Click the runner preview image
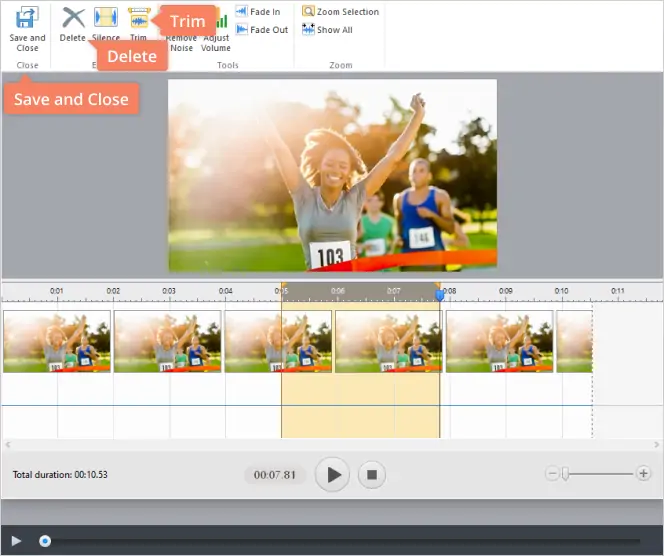This screenshot has width=664, height=556. (x=332, y=175)
